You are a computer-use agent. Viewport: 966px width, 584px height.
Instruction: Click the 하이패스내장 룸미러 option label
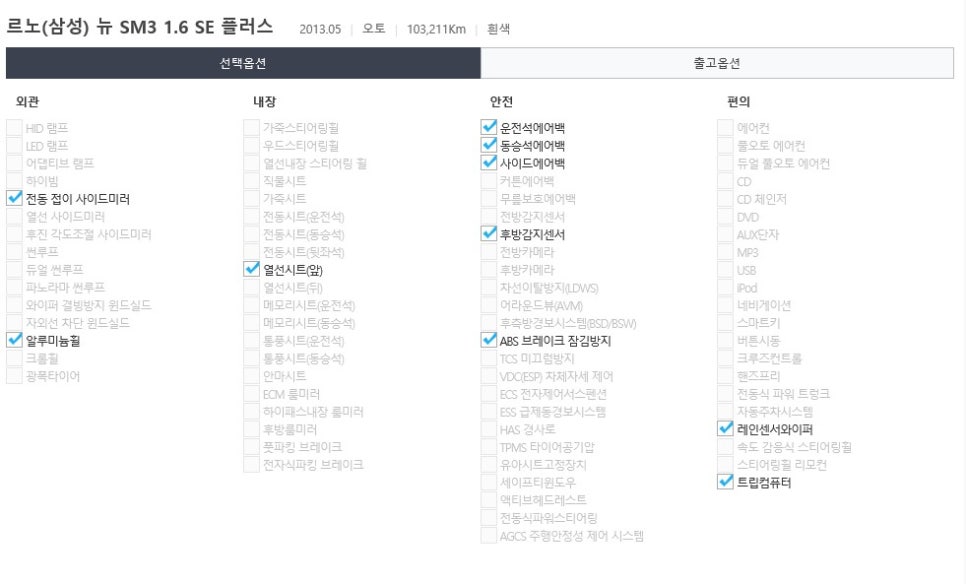313,412
